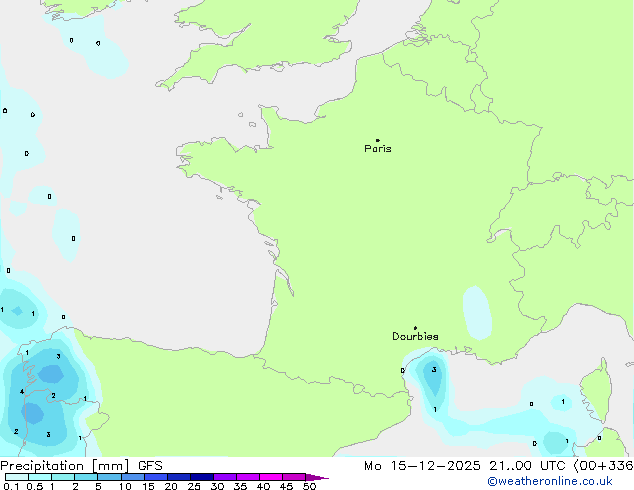This screenshot has height=490, width=634.
Task: Pick the 5–10 mm legend swatch
Action: tap(110, 477)
